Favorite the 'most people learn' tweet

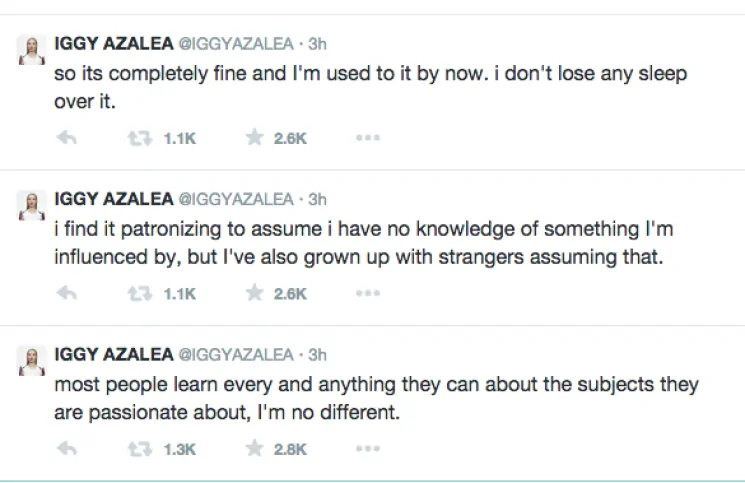[x=255, y=449]
